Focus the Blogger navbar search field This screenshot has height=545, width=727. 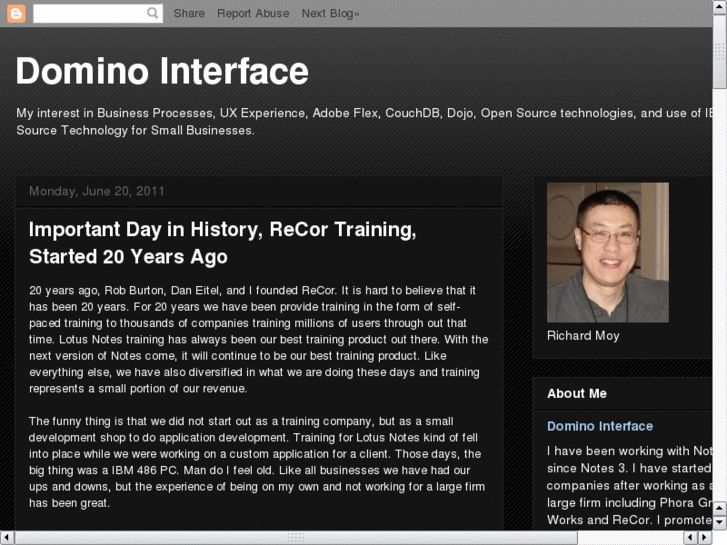click(98, 13)
